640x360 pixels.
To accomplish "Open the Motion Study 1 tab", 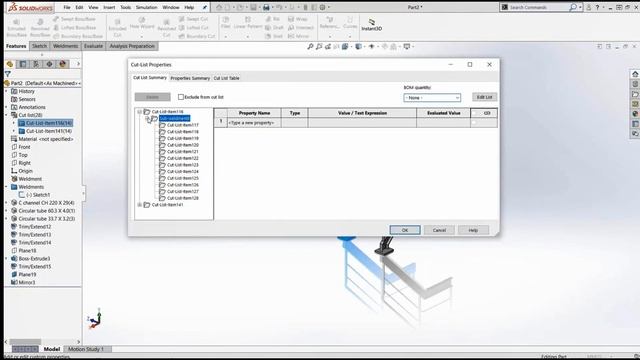I will [x=86, y=349].
